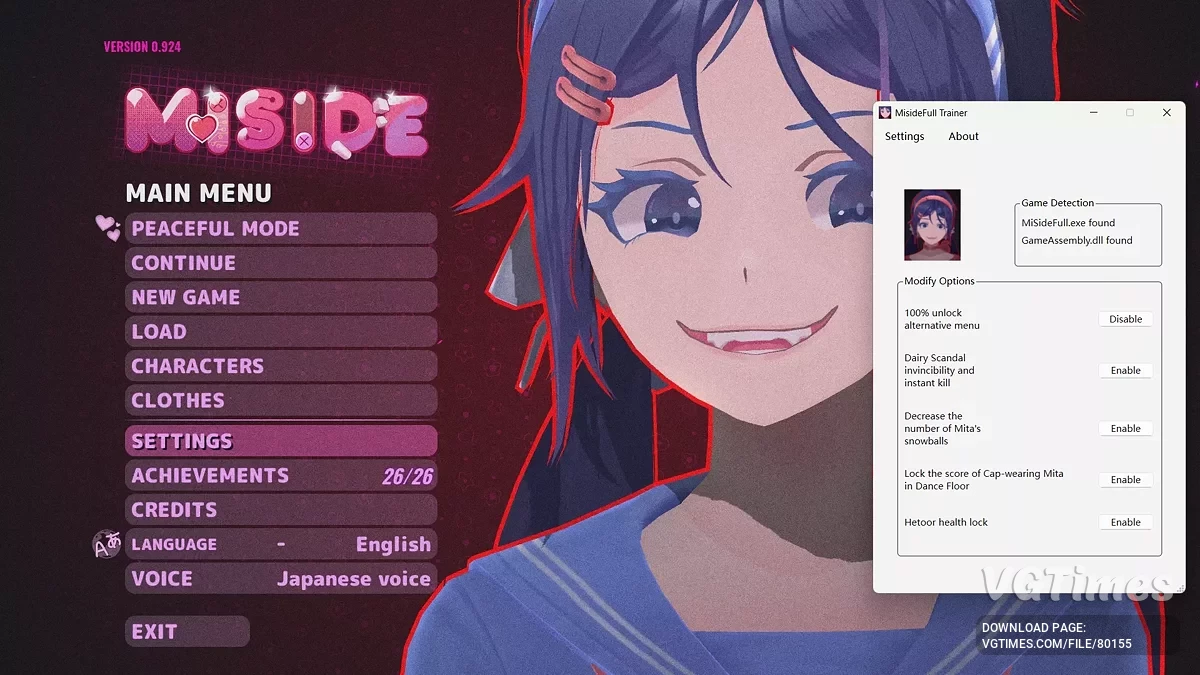Open the trainer Settings menu

tap(904, 136)
